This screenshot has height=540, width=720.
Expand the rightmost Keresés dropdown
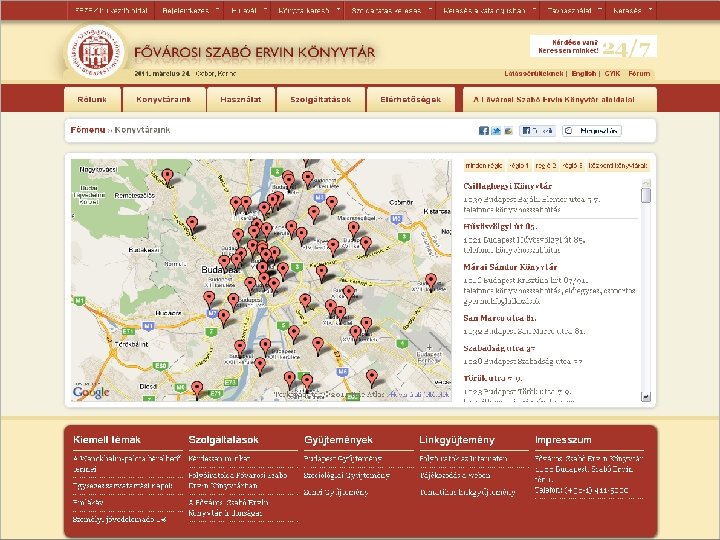[631, 10]
